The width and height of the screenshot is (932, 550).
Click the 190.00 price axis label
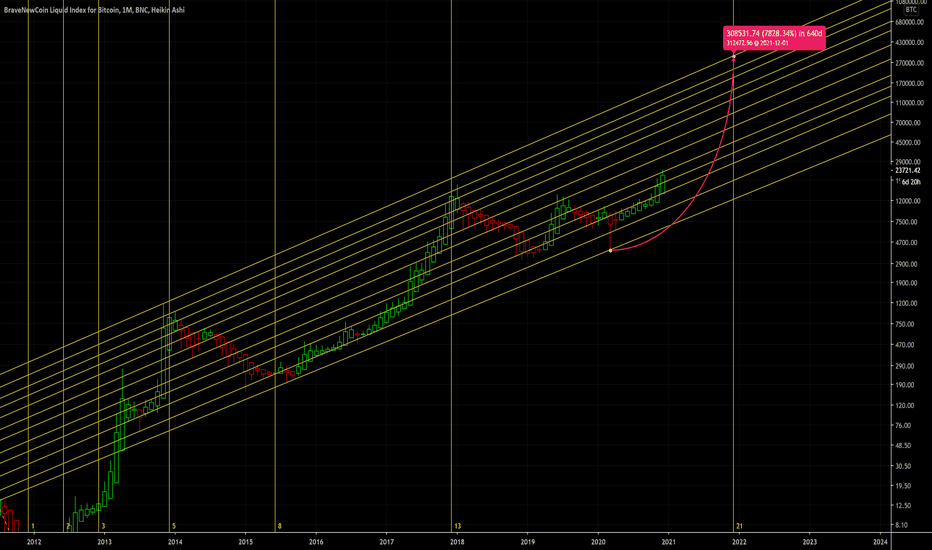[906, 385]
